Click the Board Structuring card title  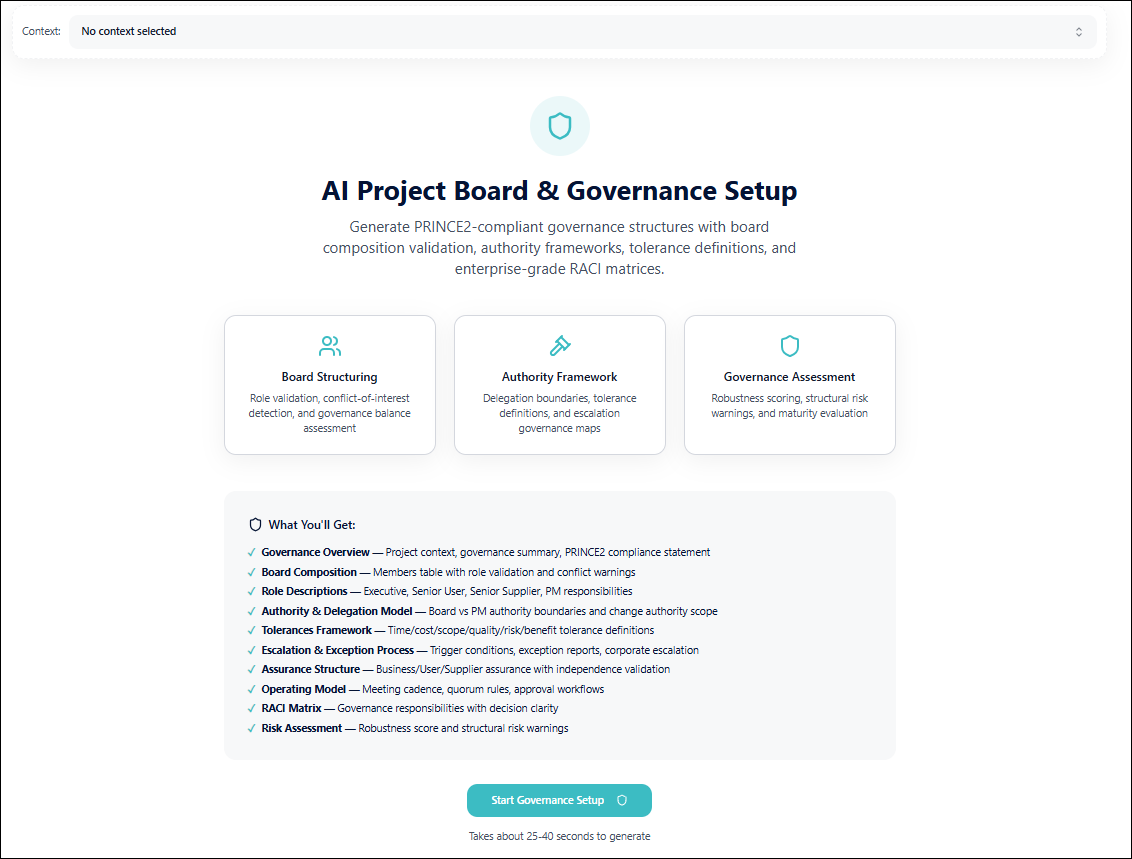click(x=329, y=377)
